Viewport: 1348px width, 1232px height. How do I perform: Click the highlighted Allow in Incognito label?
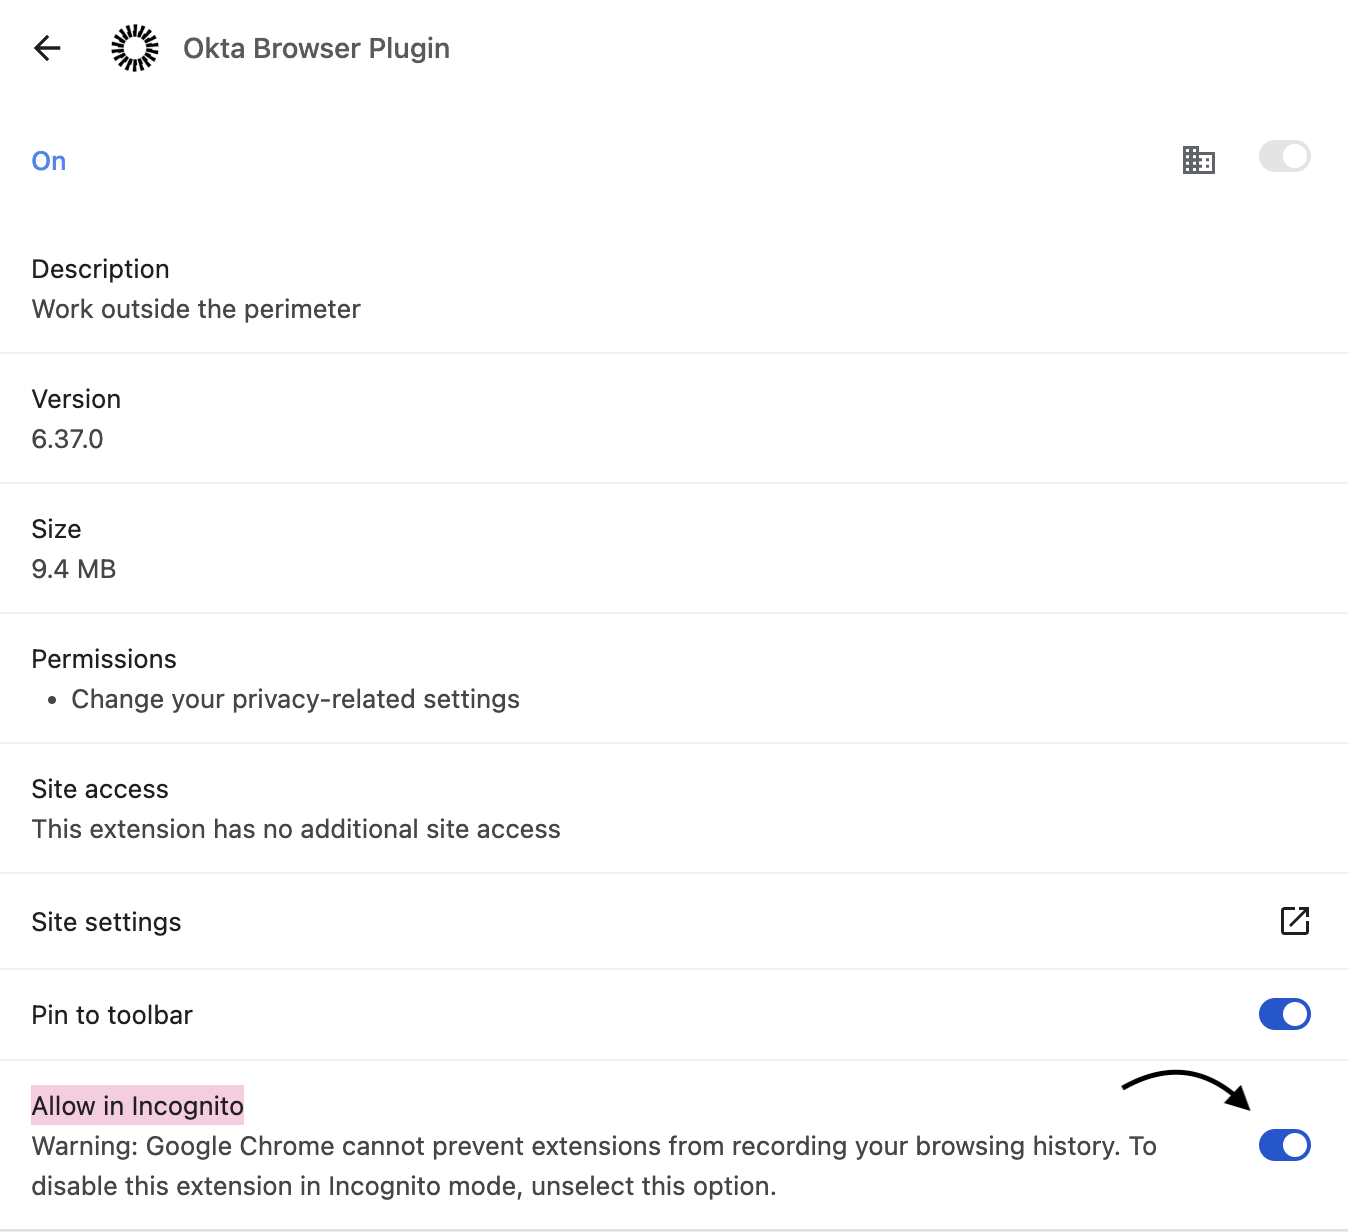[138, 1106]
